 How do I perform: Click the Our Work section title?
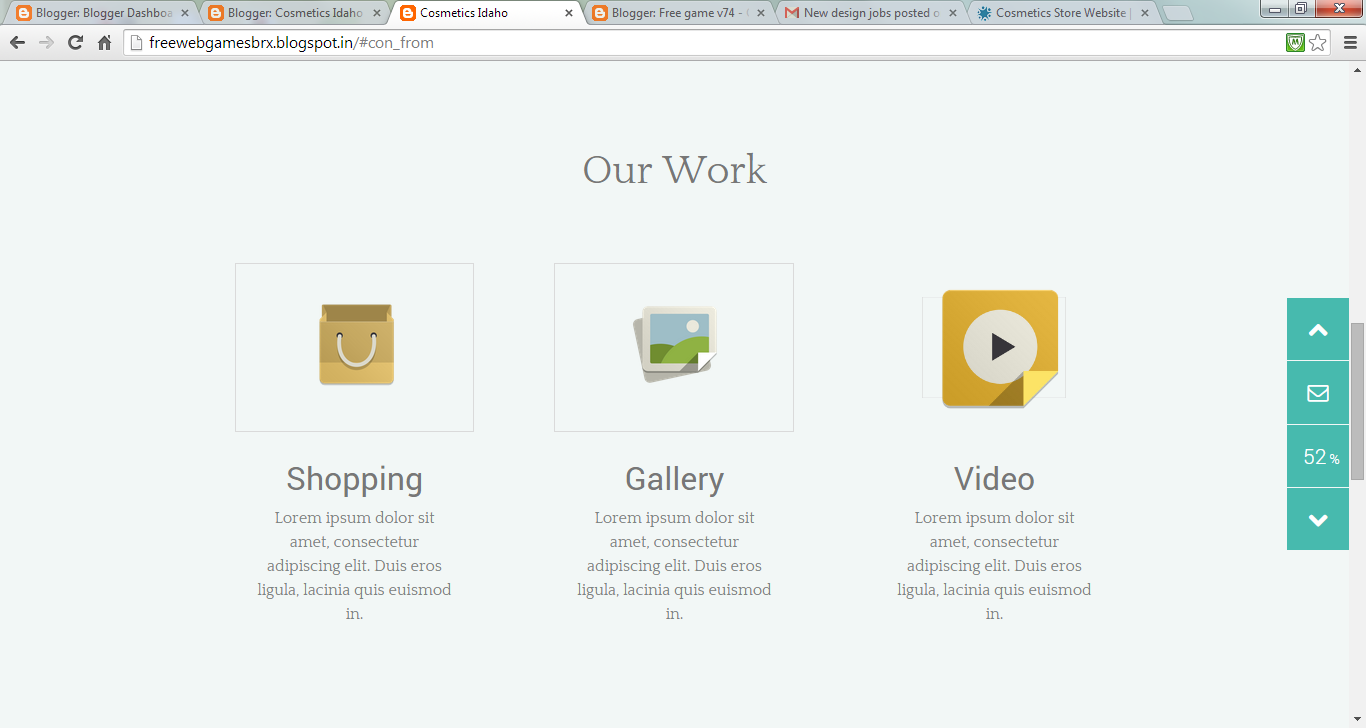coord(674,169)
